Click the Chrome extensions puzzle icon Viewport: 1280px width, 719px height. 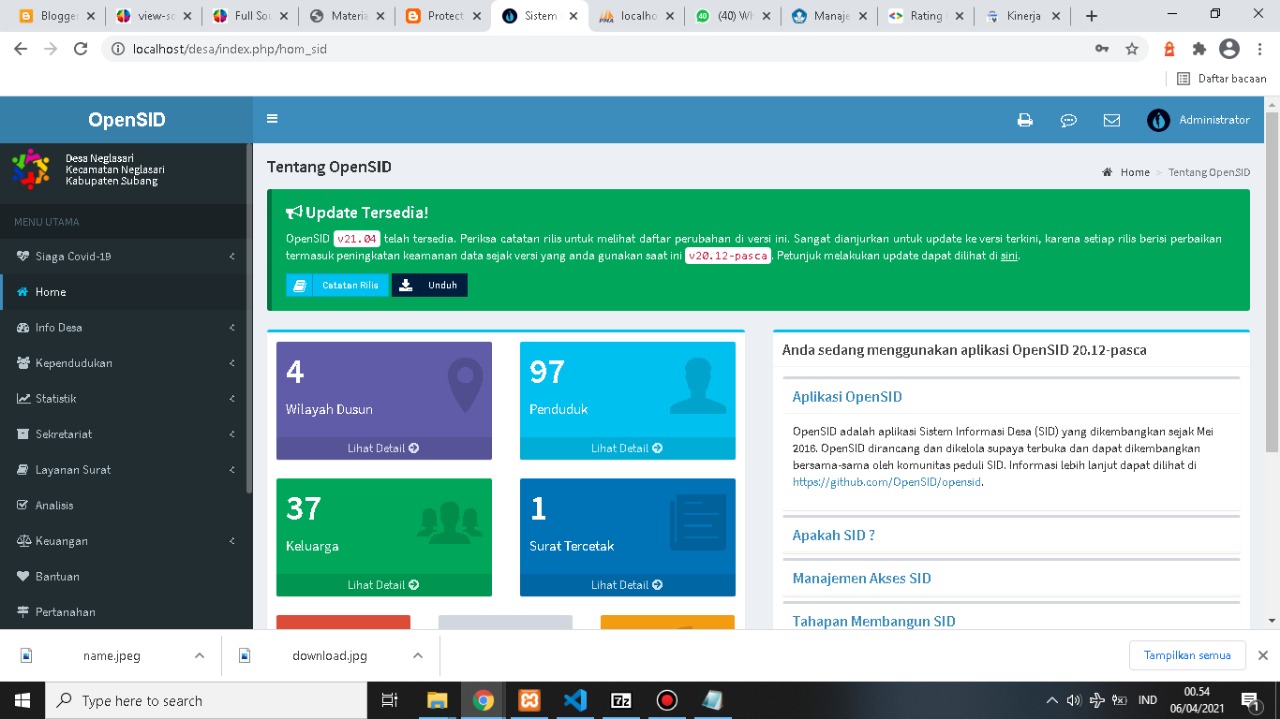[1199, 49]
